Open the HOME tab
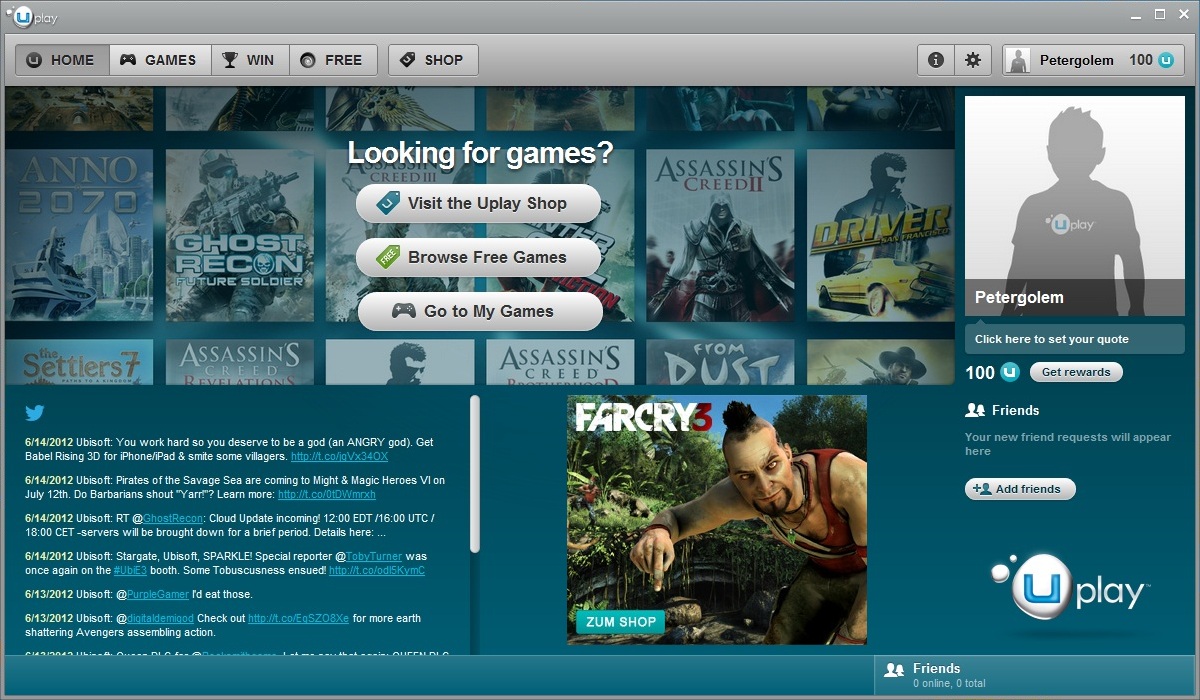This screenshot has width=1200, height=700. pos(62,60)
